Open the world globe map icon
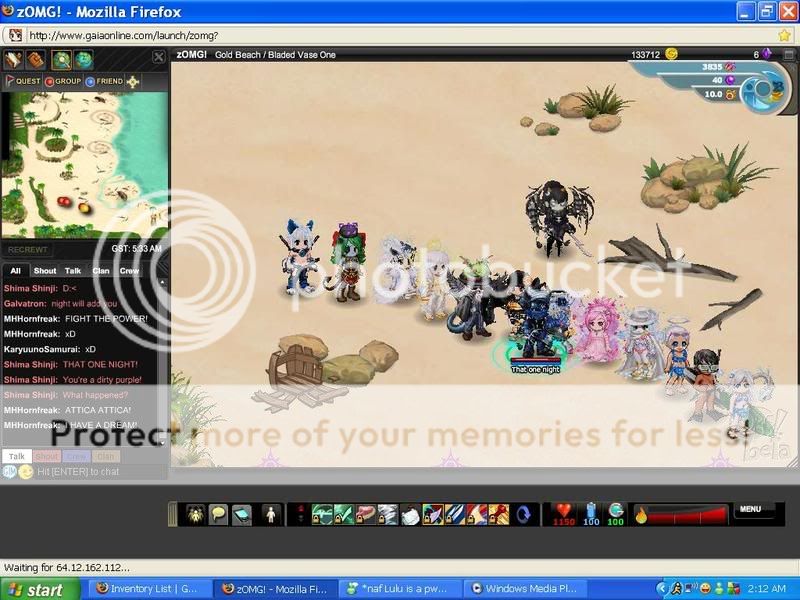The image size is (800, 600). tap(83, 60)
